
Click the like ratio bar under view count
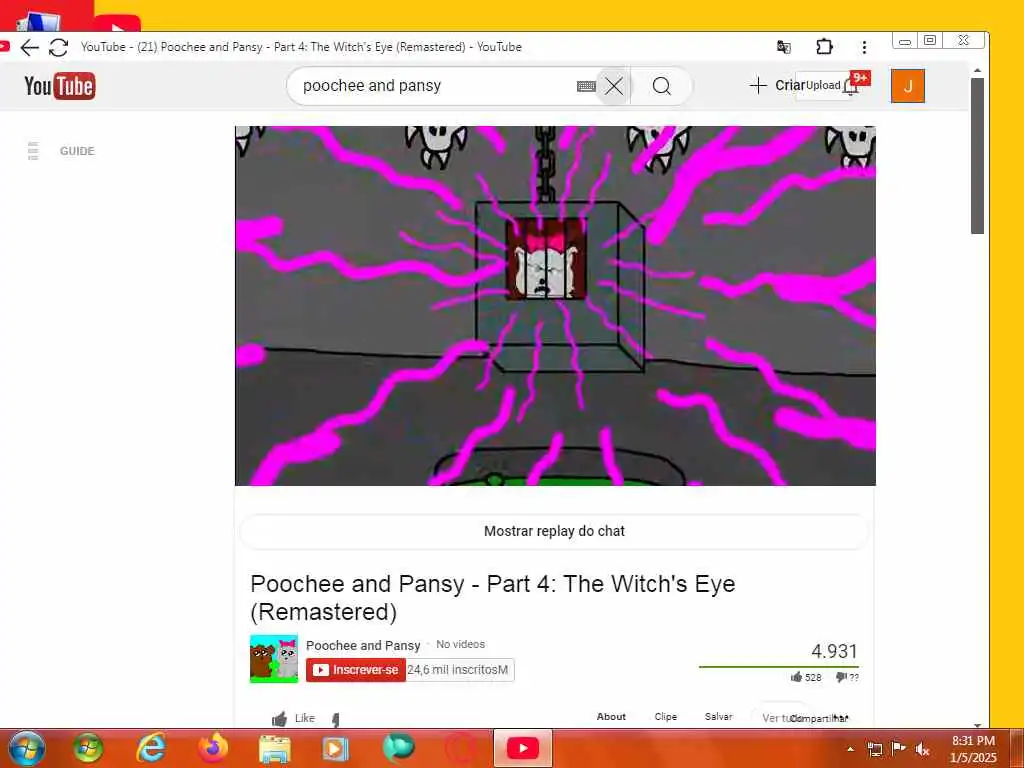(778, 667)
